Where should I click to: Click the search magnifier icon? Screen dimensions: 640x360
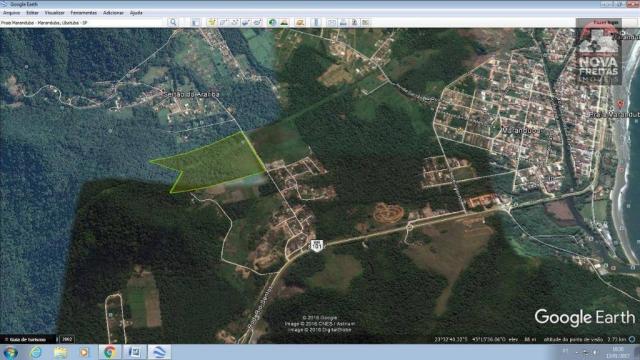point(173,22)
